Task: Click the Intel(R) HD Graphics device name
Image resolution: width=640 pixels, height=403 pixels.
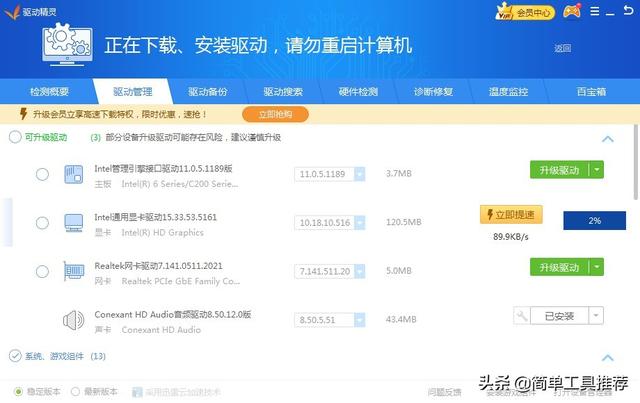Action: pos(162,232)
